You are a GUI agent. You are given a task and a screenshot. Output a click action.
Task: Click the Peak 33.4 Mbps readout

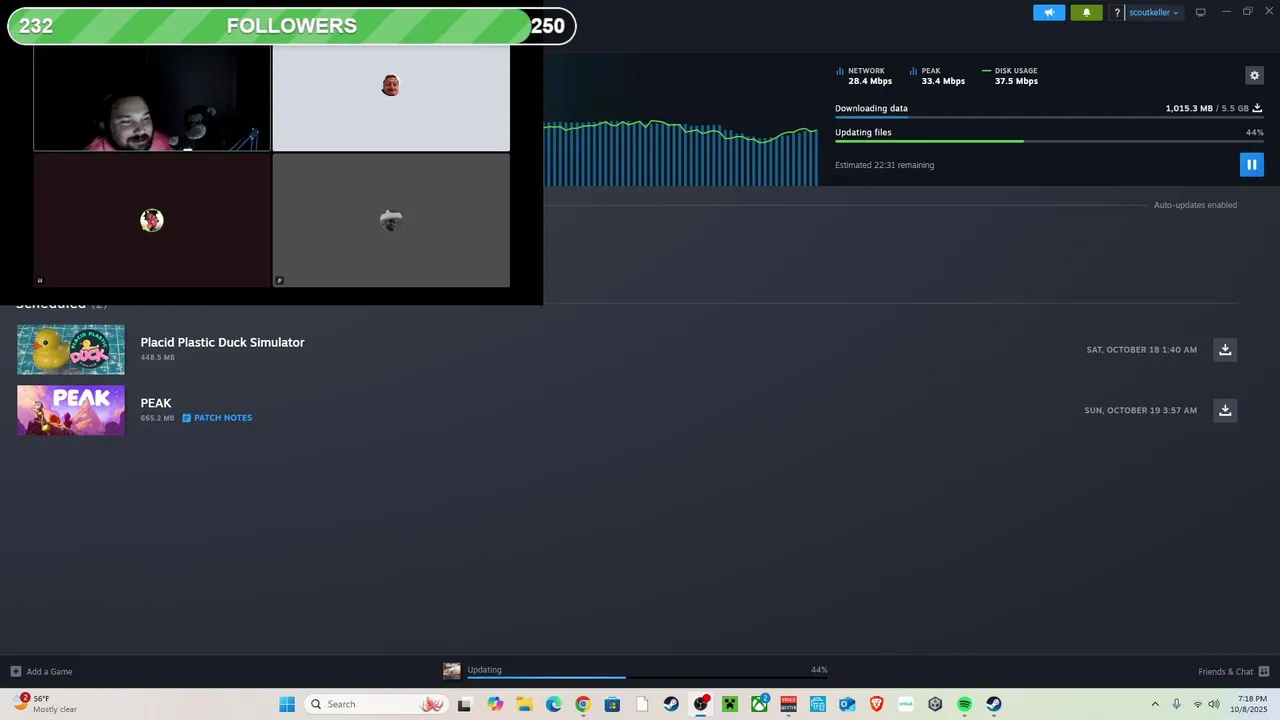tap(937, 76)
